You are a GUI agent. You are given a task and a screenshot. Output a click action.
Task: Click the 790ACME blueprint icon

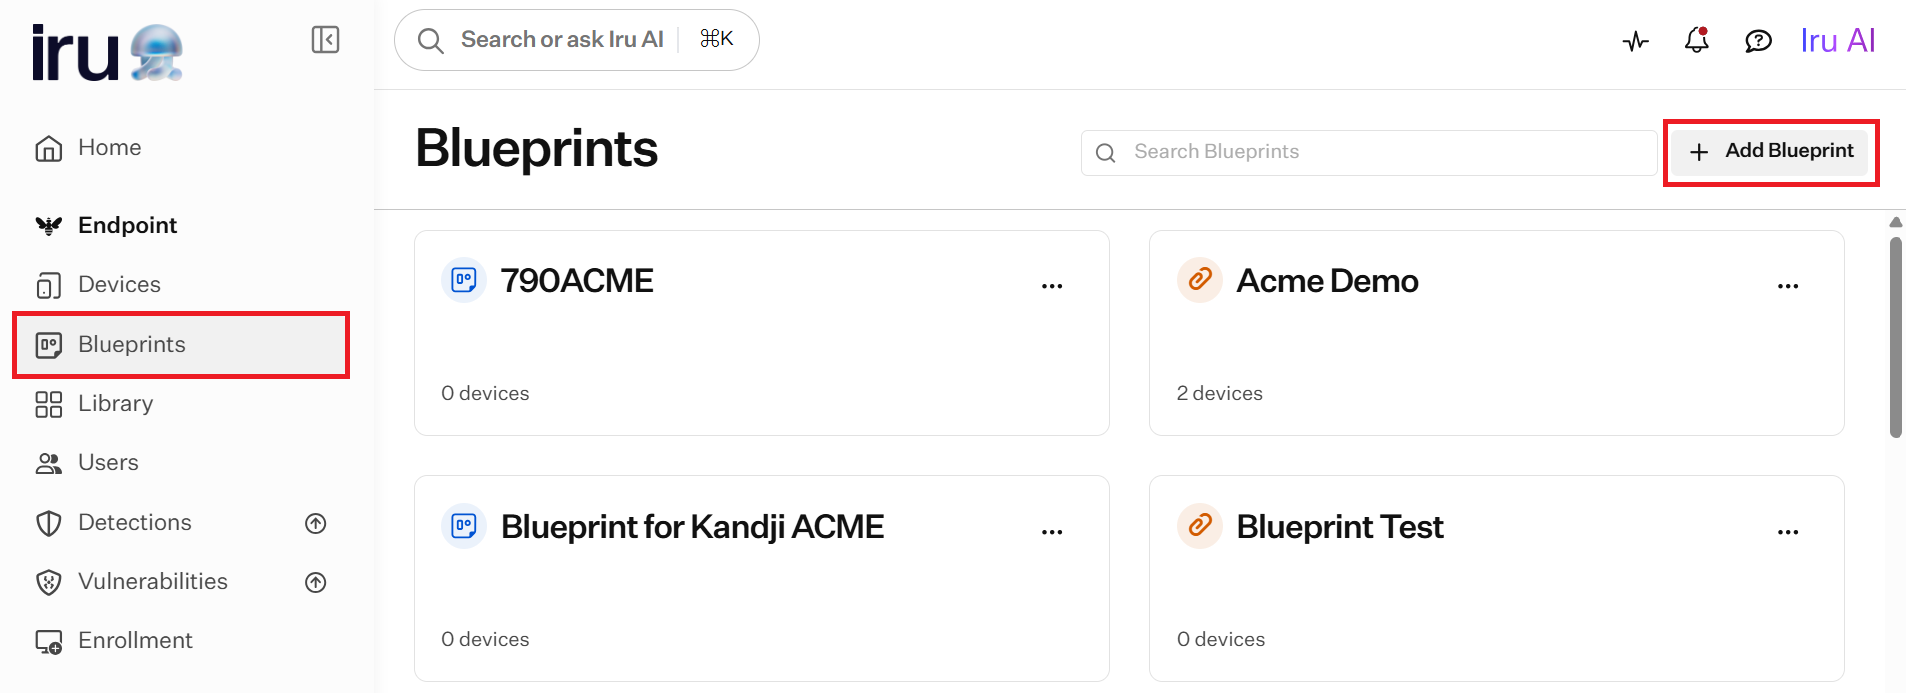[x=464, y=280]
